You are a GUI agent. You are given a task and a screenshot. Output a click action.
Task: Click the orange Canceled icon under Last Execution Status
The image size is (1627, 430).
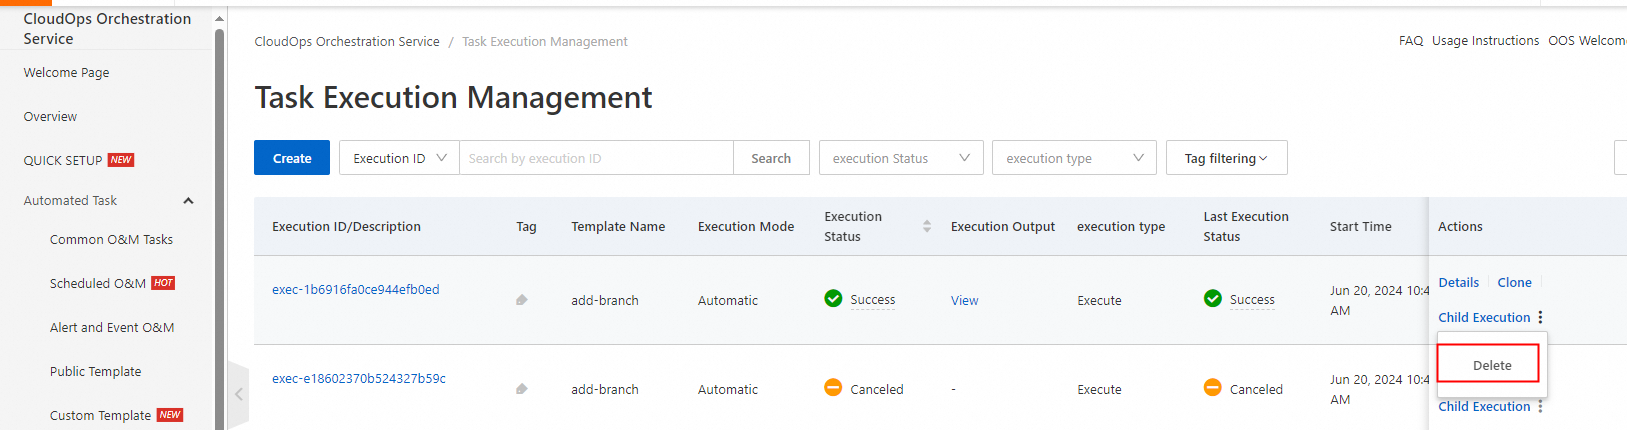pyautogui.click(x=1212, y=388)
